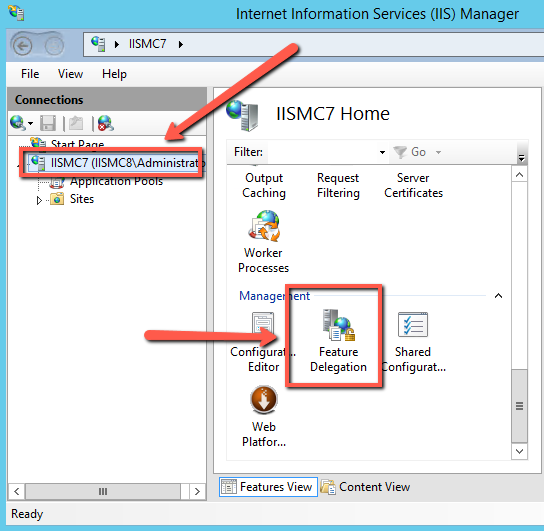This screenshot has height=531, width=544.
Task: Select the Start Page tree item
Action: pos(77,144)
